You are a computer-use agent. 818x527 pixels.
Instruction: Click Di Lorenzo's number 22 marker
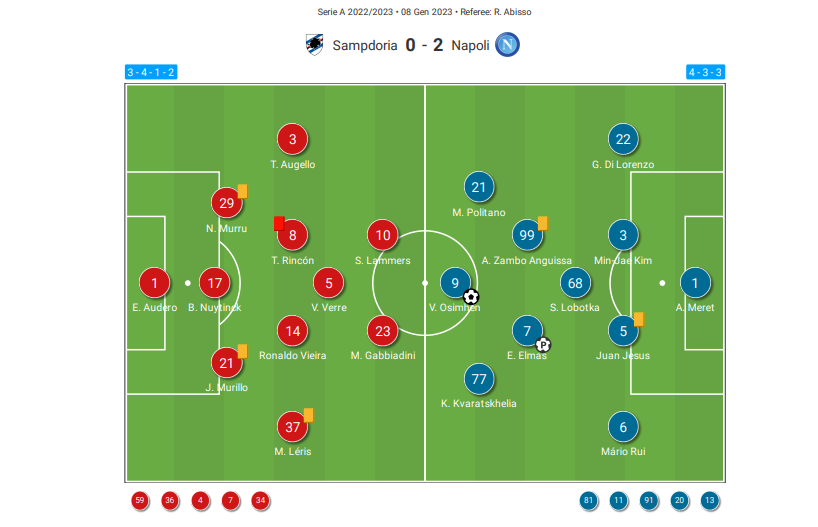click(623, 139)
